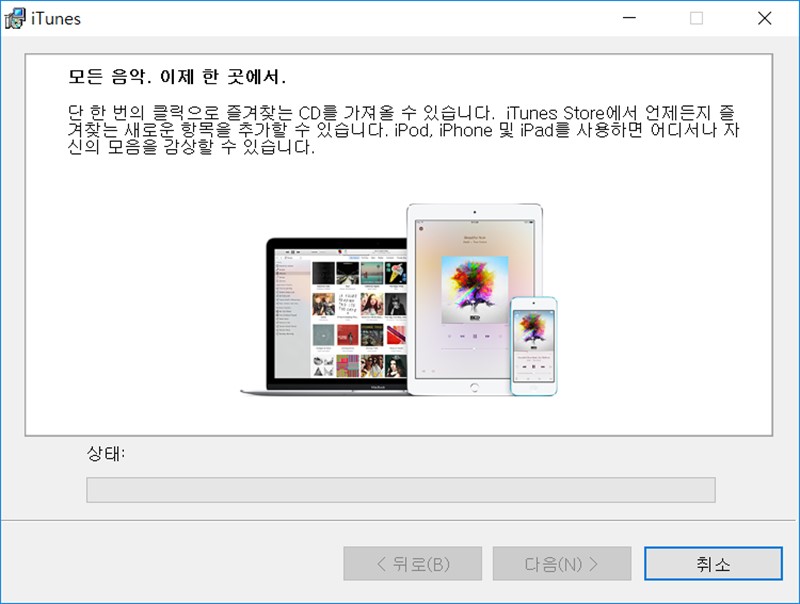This screenshot has width=800, height=604.
Task: Click the 취소 (Cancel) button
Action: (713, 564)
